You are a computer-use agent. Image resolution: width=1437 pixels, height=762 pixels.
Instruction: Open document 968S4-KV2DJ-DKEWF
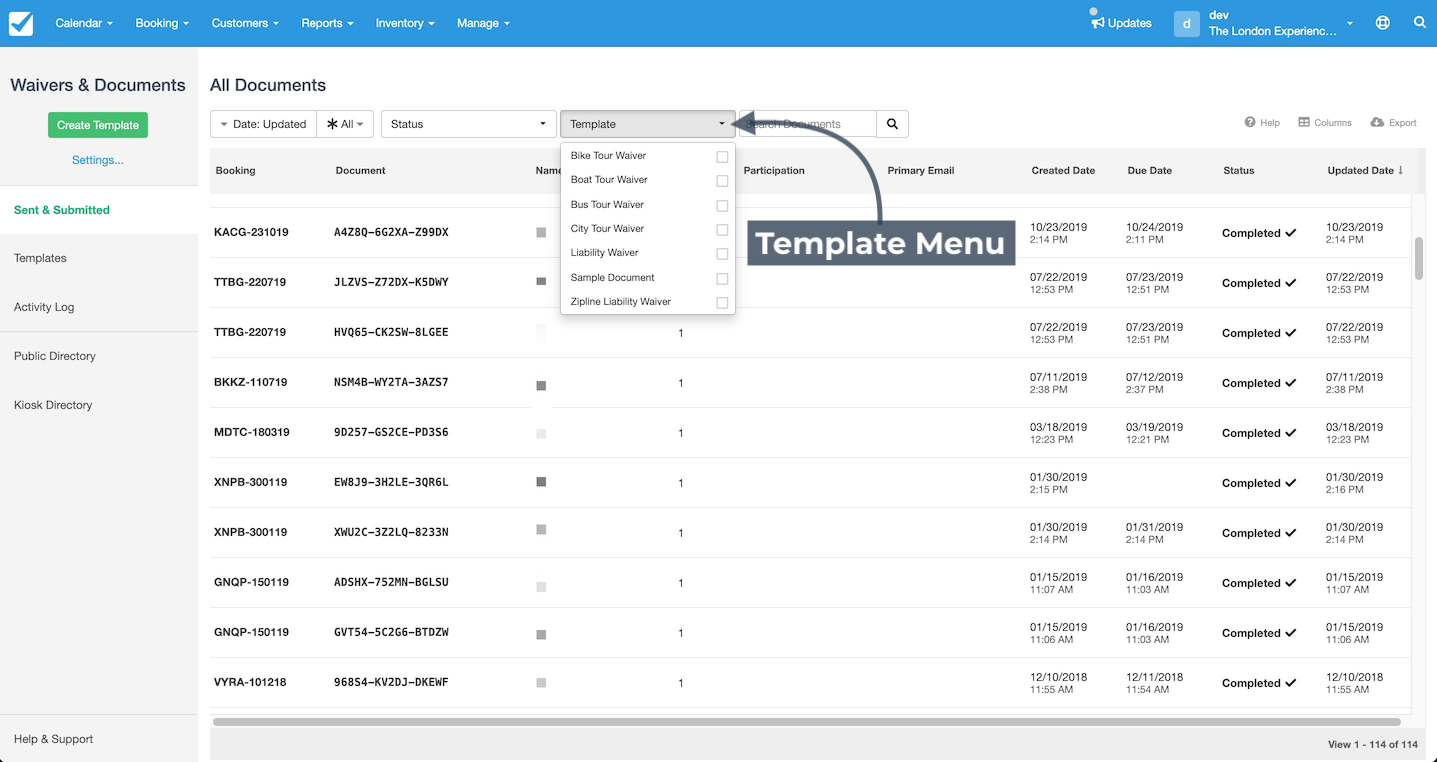coord(391,682)
